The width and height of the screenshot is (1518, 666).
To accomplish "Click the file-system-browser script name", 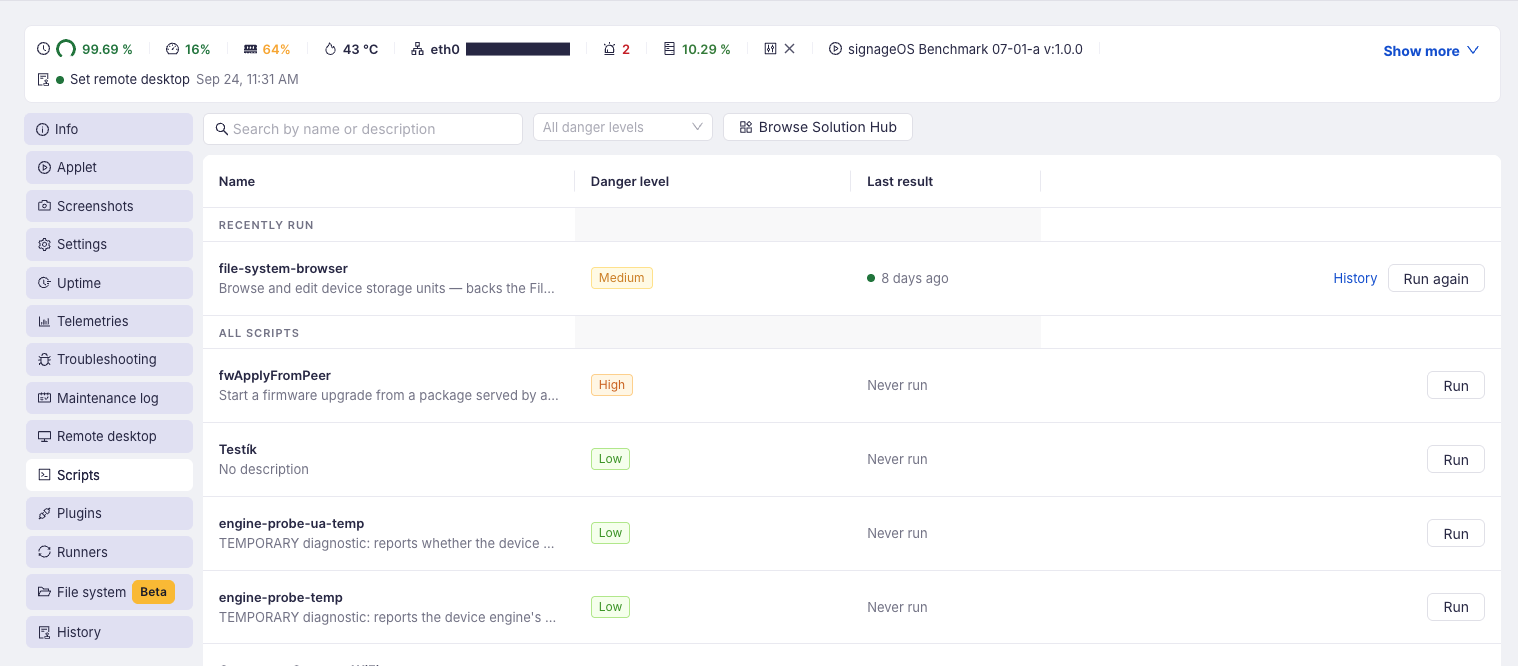I will click(x=283, y=268).
